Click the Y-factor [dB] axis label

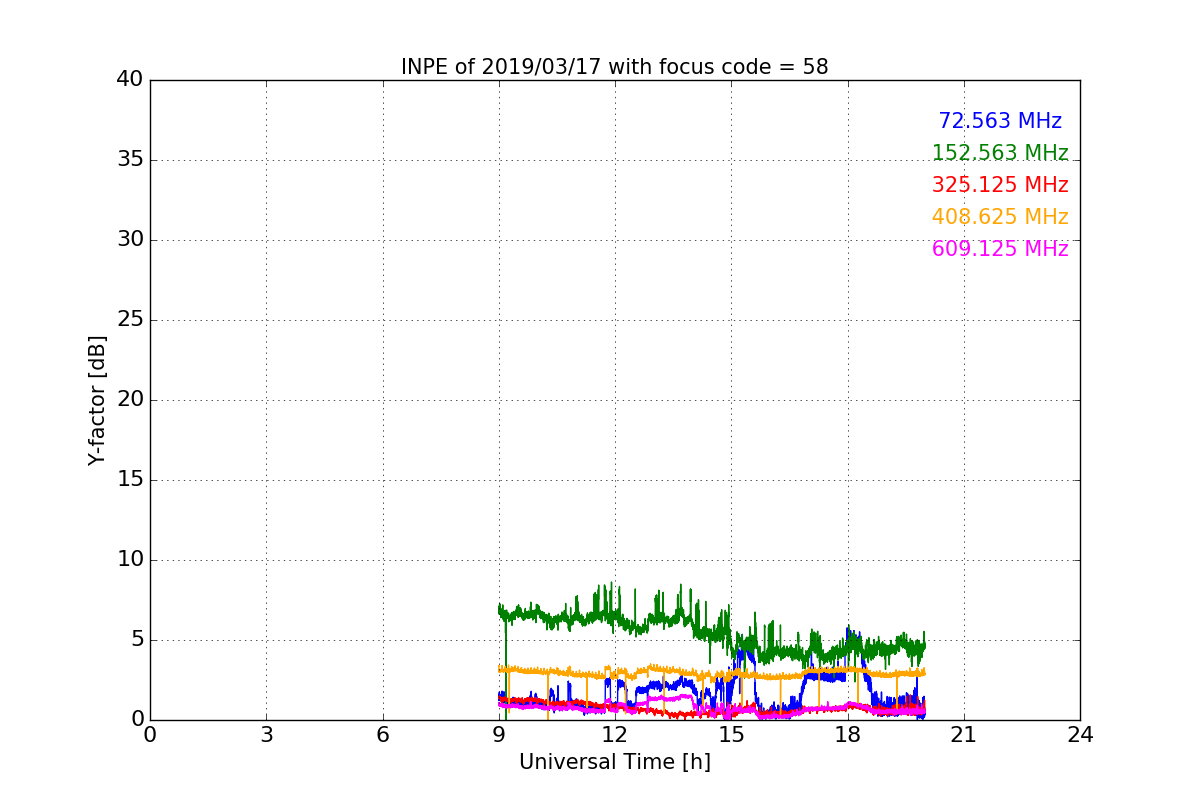coord(97,400)
